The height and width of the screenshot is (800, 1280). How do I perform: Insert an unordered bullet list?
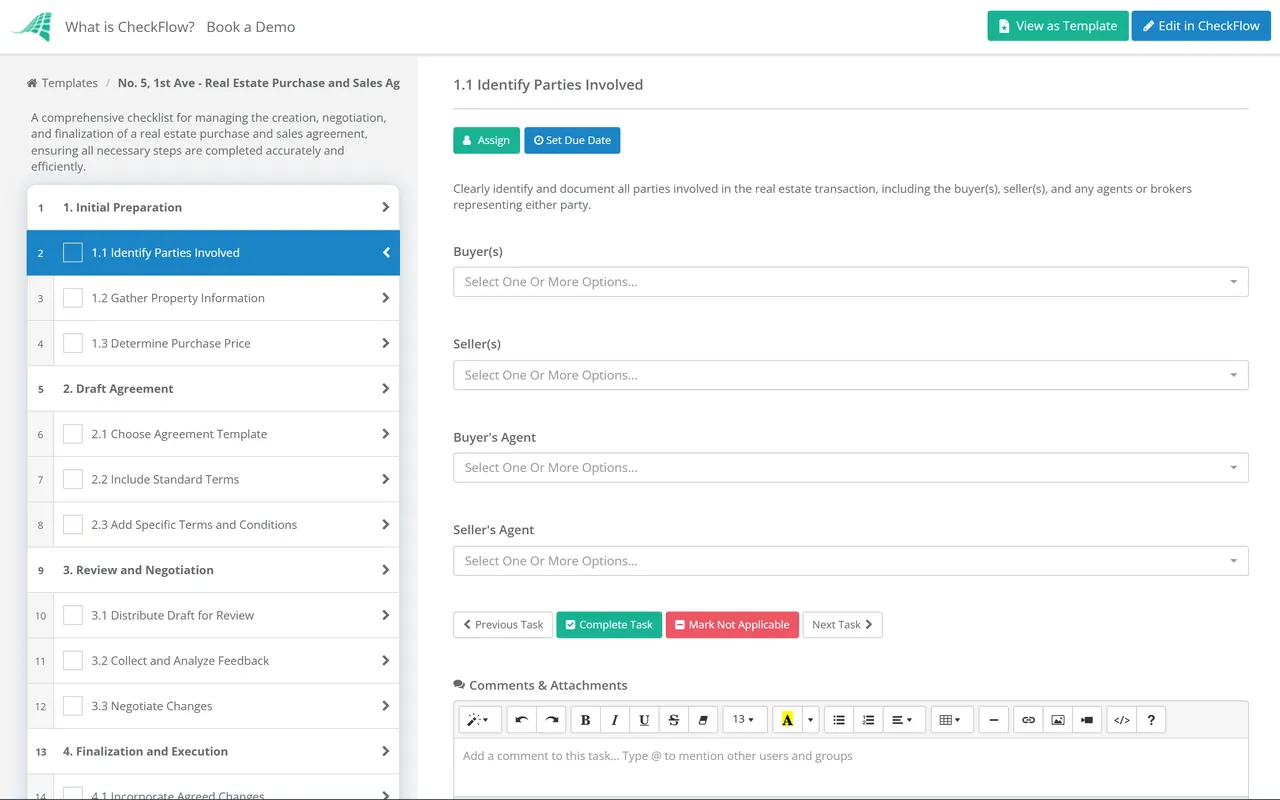point(839,720)
